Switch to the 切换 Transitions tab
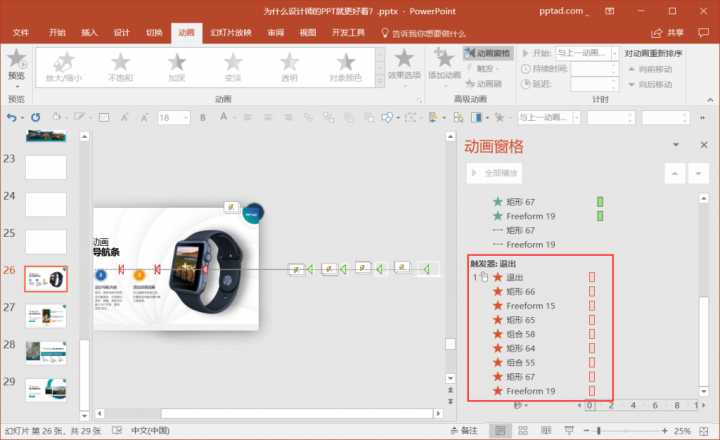 coord(154,33)
